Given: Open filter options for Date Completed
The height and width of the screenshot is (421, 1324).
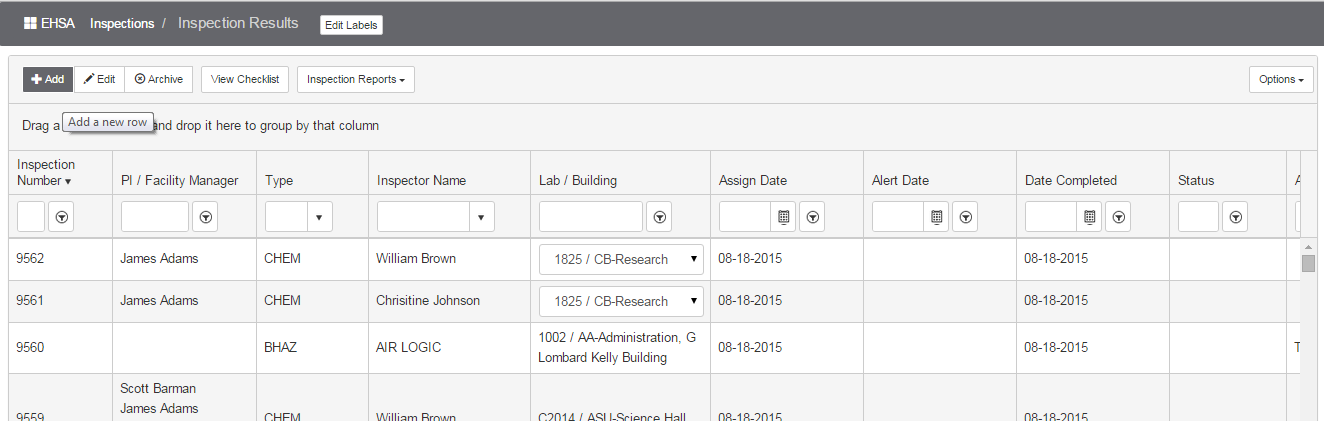Looking at the screenshot, I should pos(1119,216).
